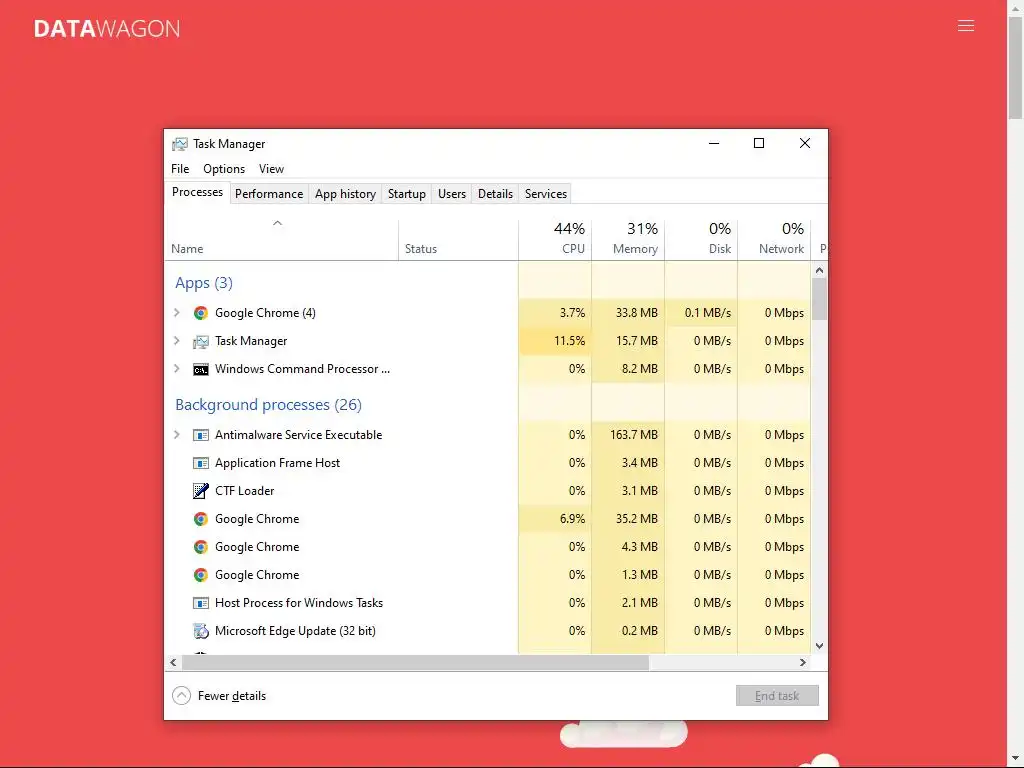This screenshot has width=1024, height=768.
Task: Click the Google Chrome (4) app icon
Action: pos(200,313)
